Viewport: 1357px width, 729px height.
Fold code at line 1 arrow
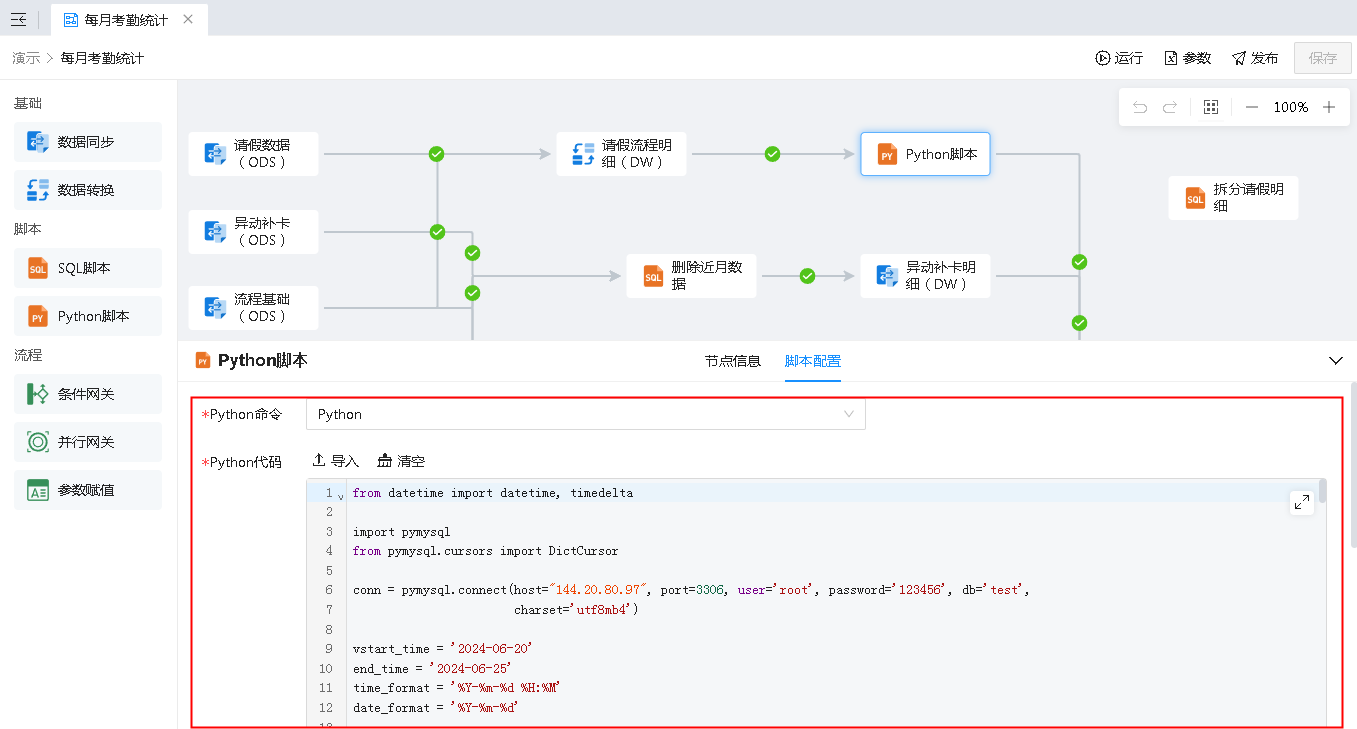(341, 495)
